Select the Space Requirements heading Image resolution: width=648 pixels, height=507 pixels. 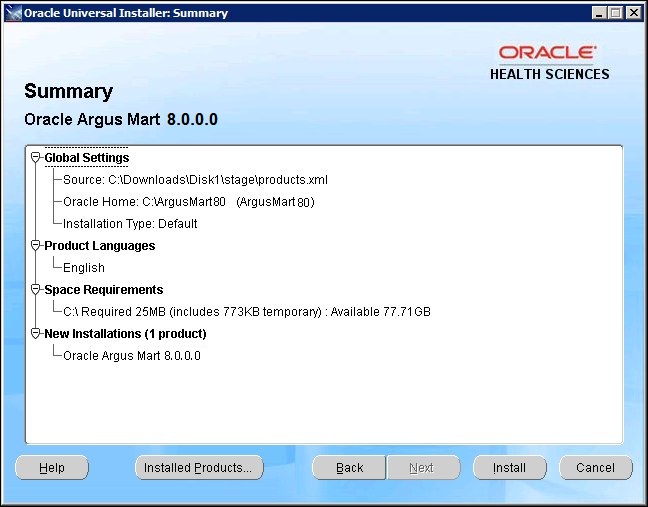pyautogui.click(x=104, y=290)
